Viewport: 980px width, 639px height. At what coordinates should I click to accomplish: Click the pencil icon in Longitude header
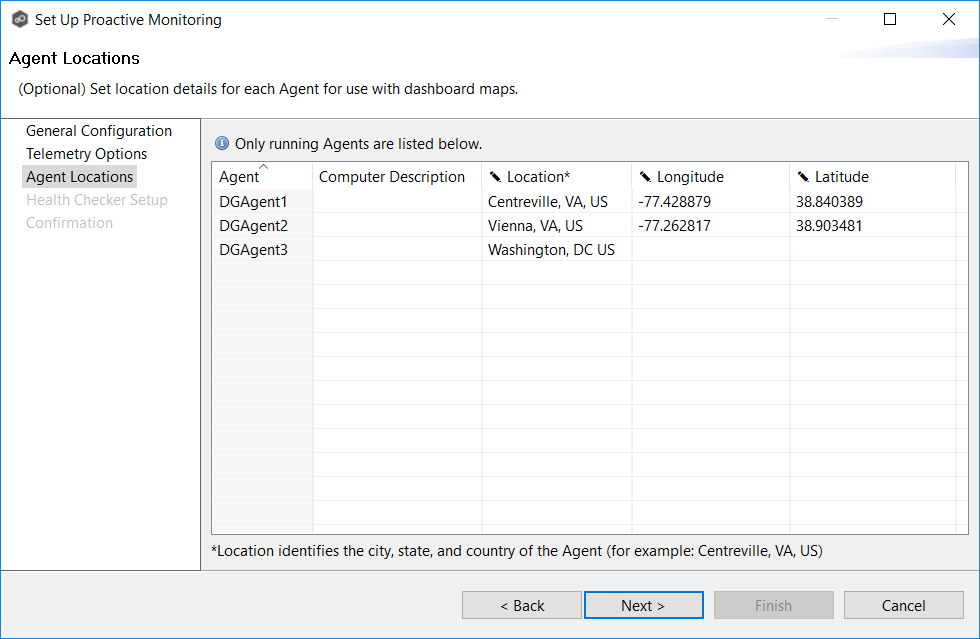pyautogui.click(x=645, y=177)
